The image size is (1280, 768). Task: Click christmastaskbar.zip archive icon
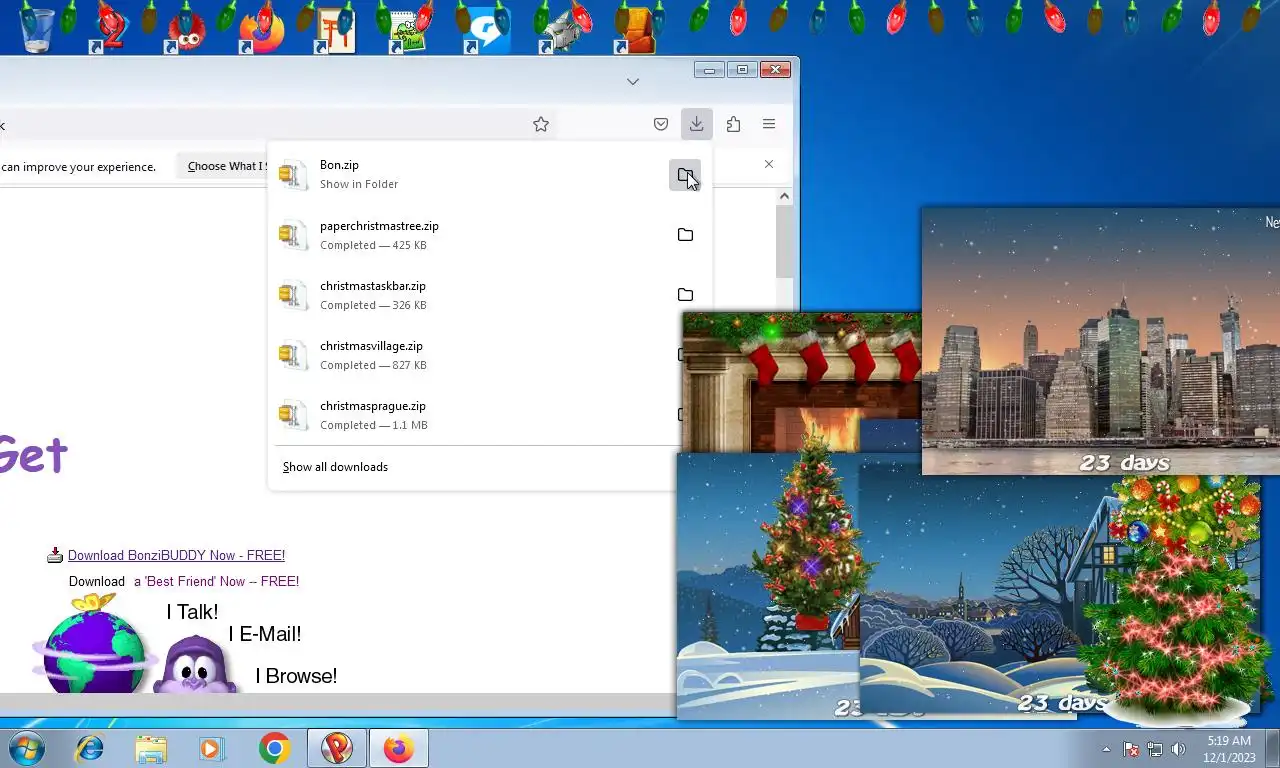click(x=293, y=295)
